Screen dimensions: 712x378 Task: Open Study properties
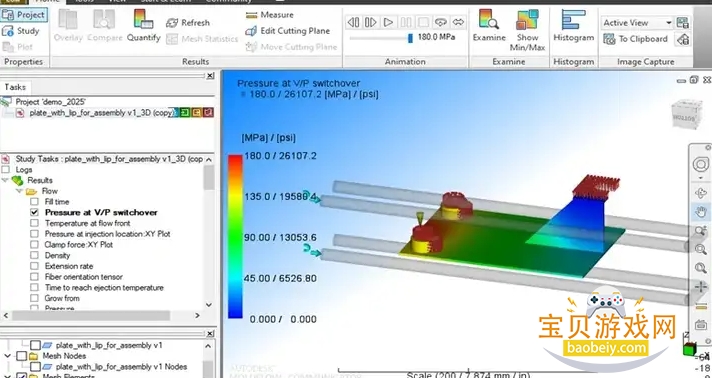point(21,31)
